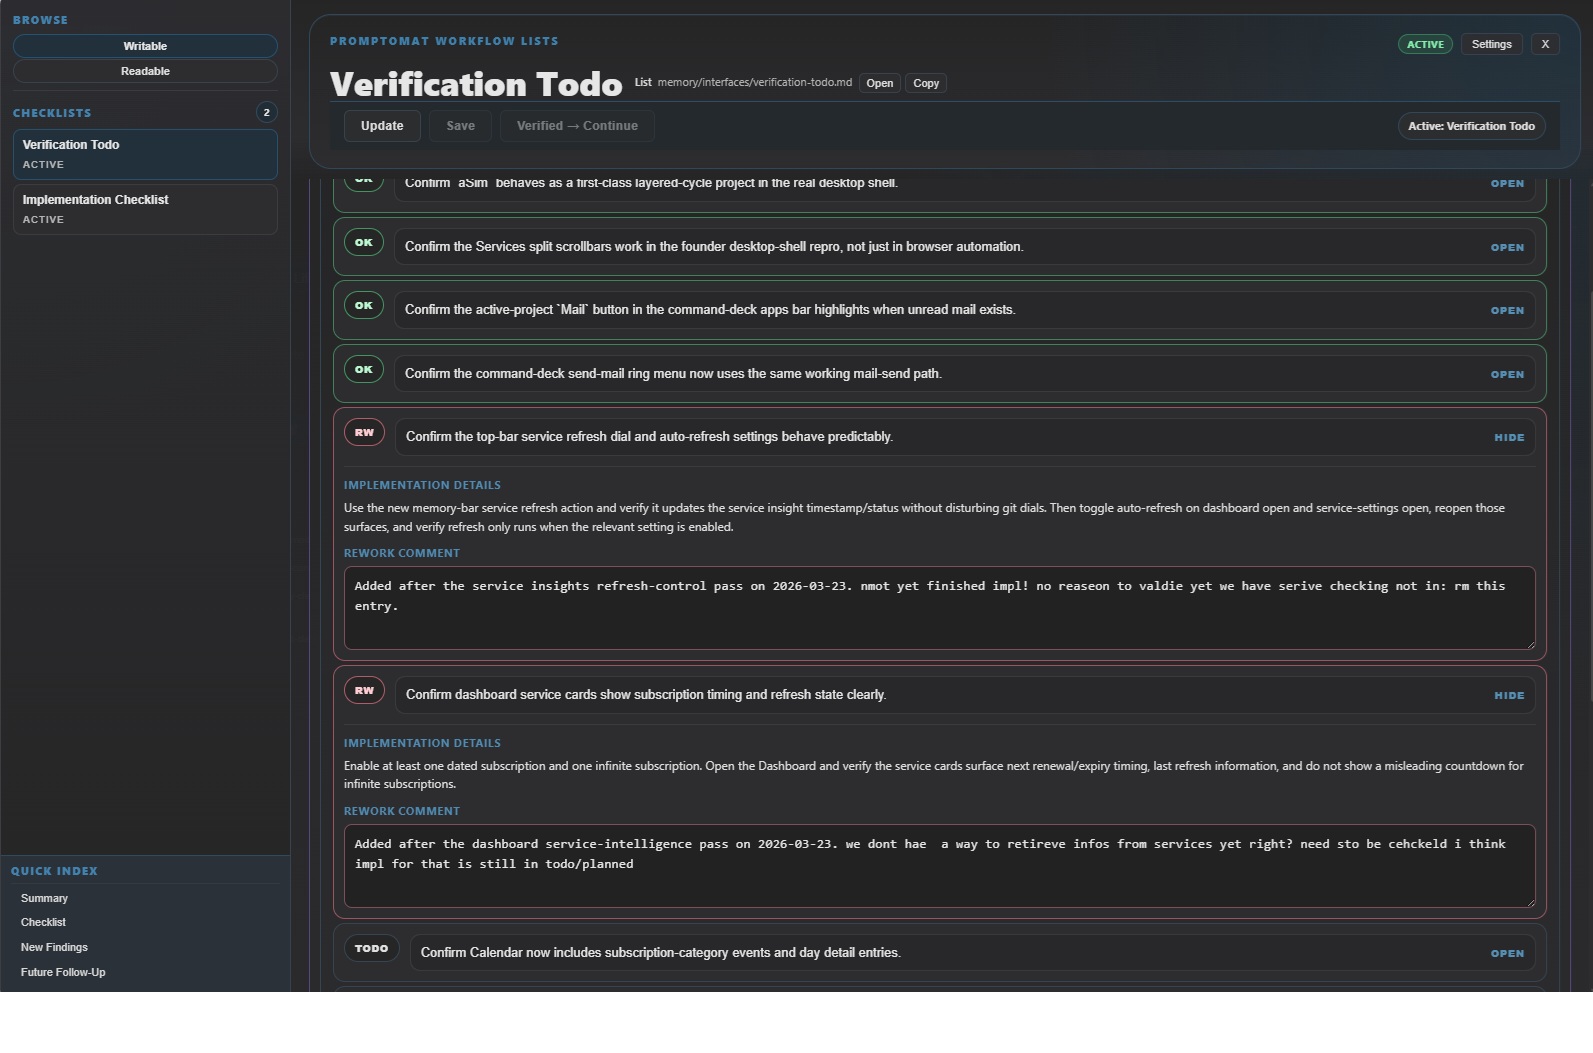The image size is (1593, 1053).
Task: Click the PROMPTOMAT WORKFLOW LISTS header label
Action: (x=444, y=41)
